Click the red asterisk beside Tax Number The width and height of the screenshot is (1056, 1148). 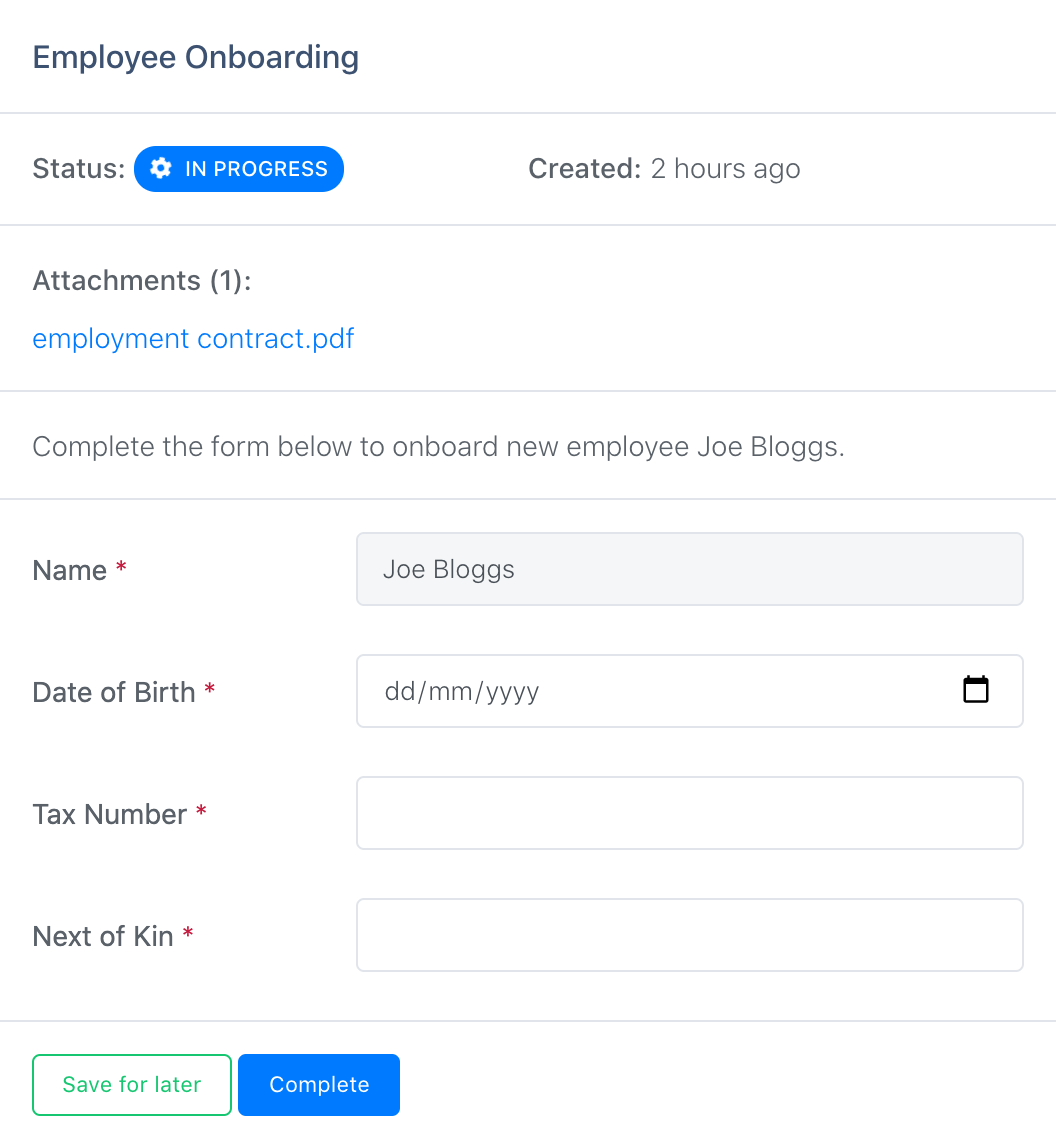201,812
